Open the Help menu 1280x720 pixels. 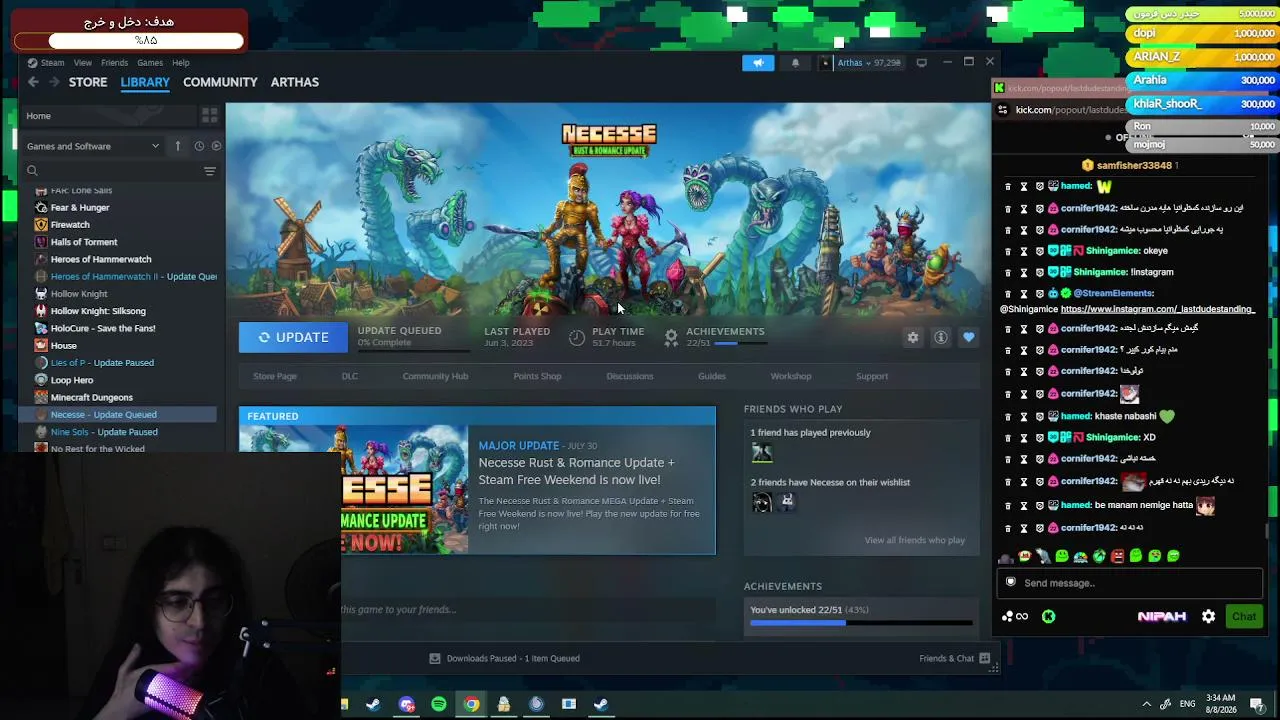tap(181, 63)
